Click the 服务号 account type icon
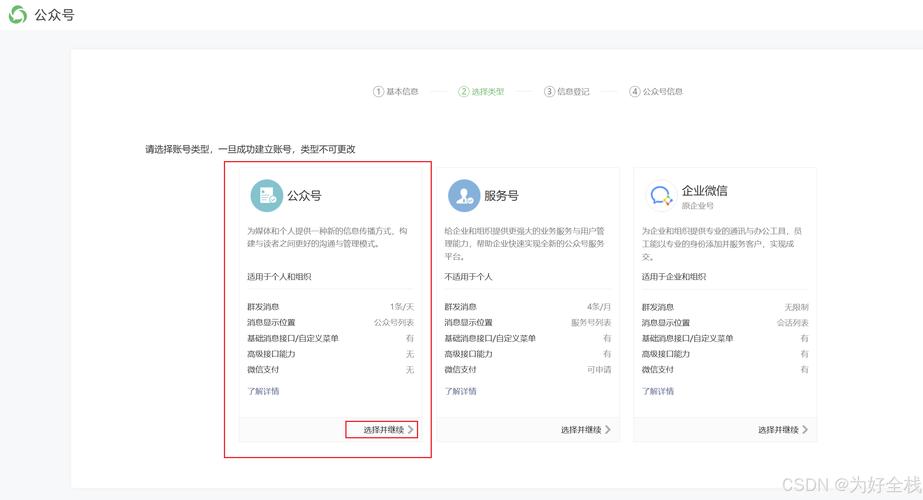The width and height of the screenshot is (923, 500). 463,196
